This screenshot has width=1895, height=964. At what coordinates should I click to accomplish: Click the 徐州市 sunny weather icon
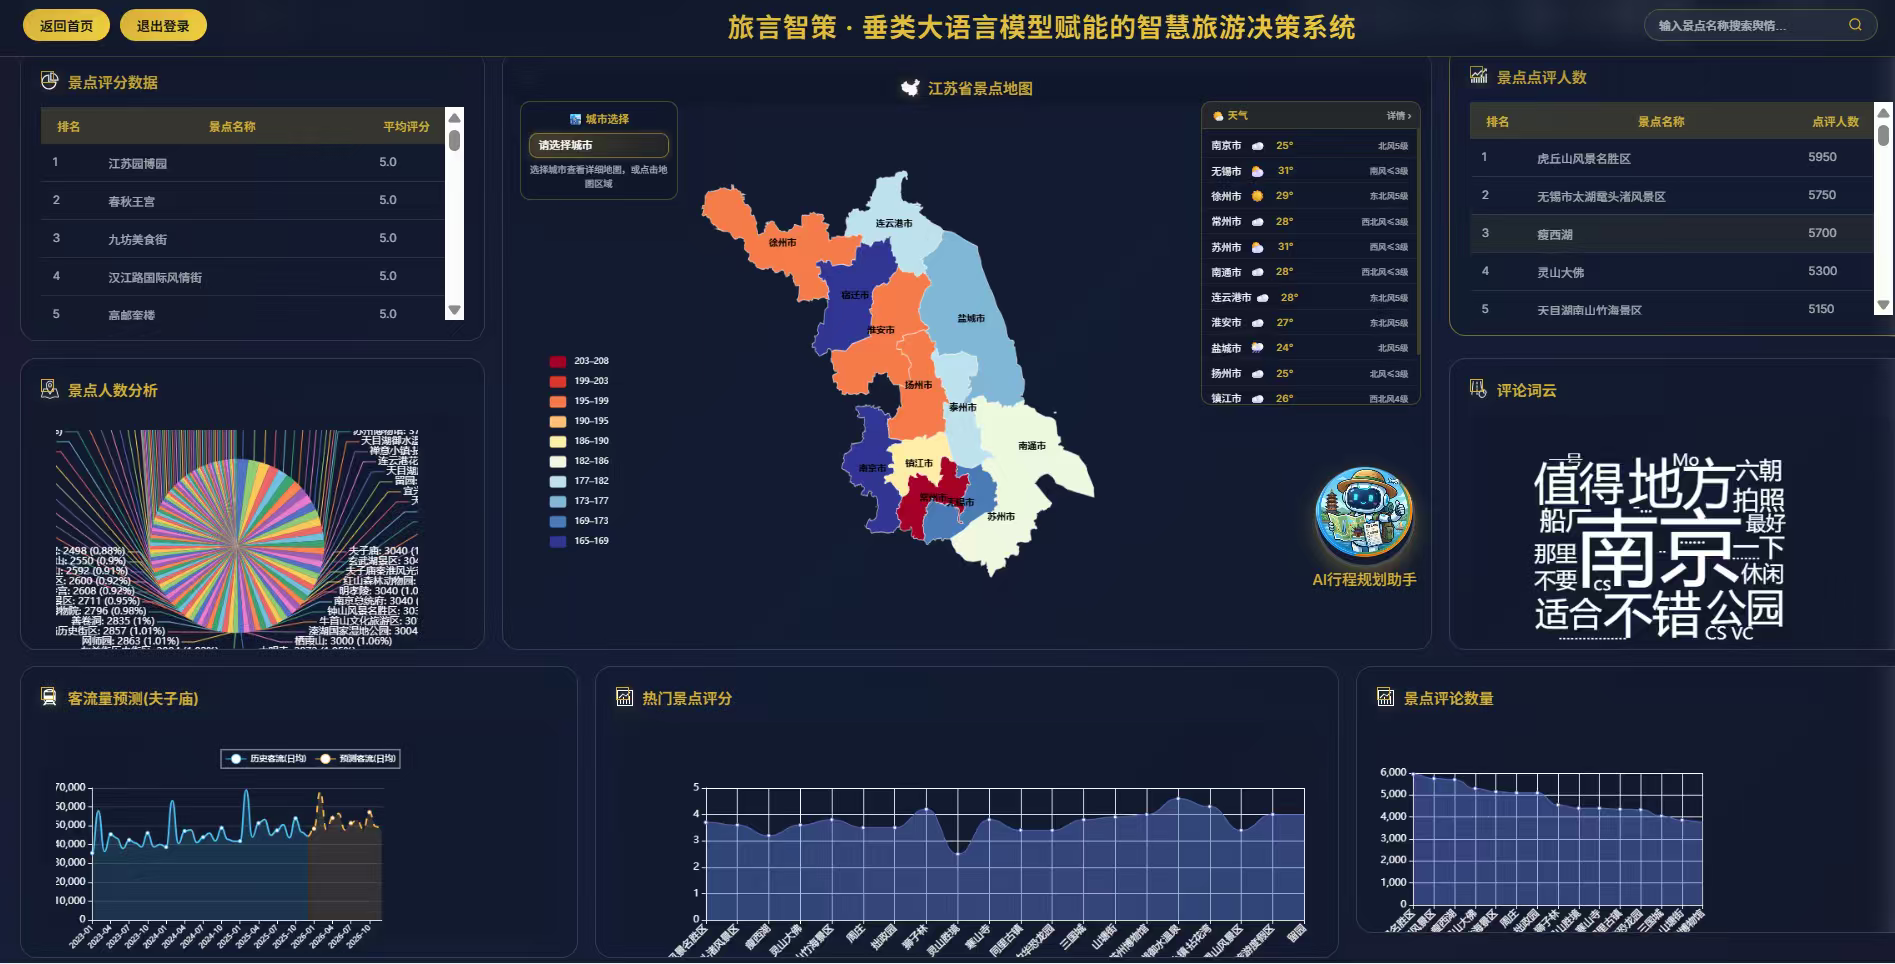(x=1257, y=196)
